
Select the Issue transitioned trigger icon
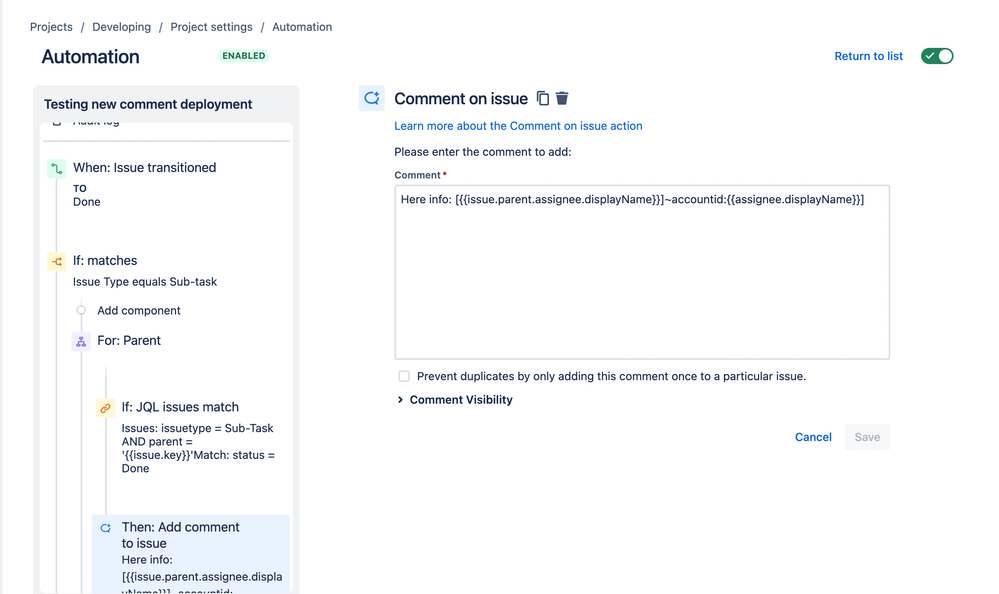point(55,167)
